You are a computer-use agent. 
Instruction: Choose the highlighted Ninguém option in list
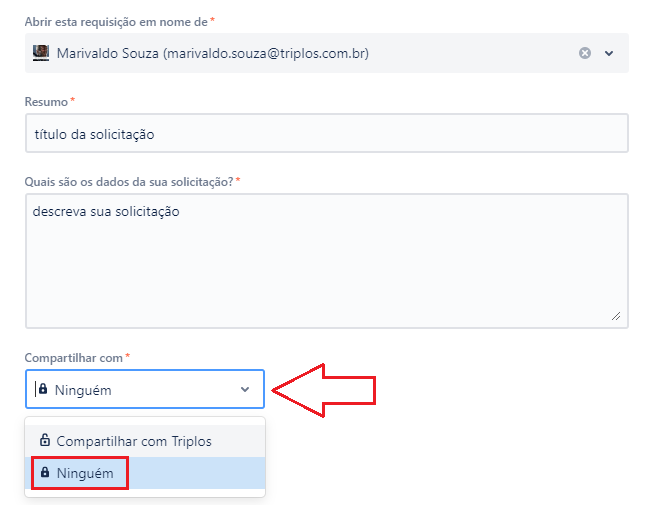coord(145,473)
